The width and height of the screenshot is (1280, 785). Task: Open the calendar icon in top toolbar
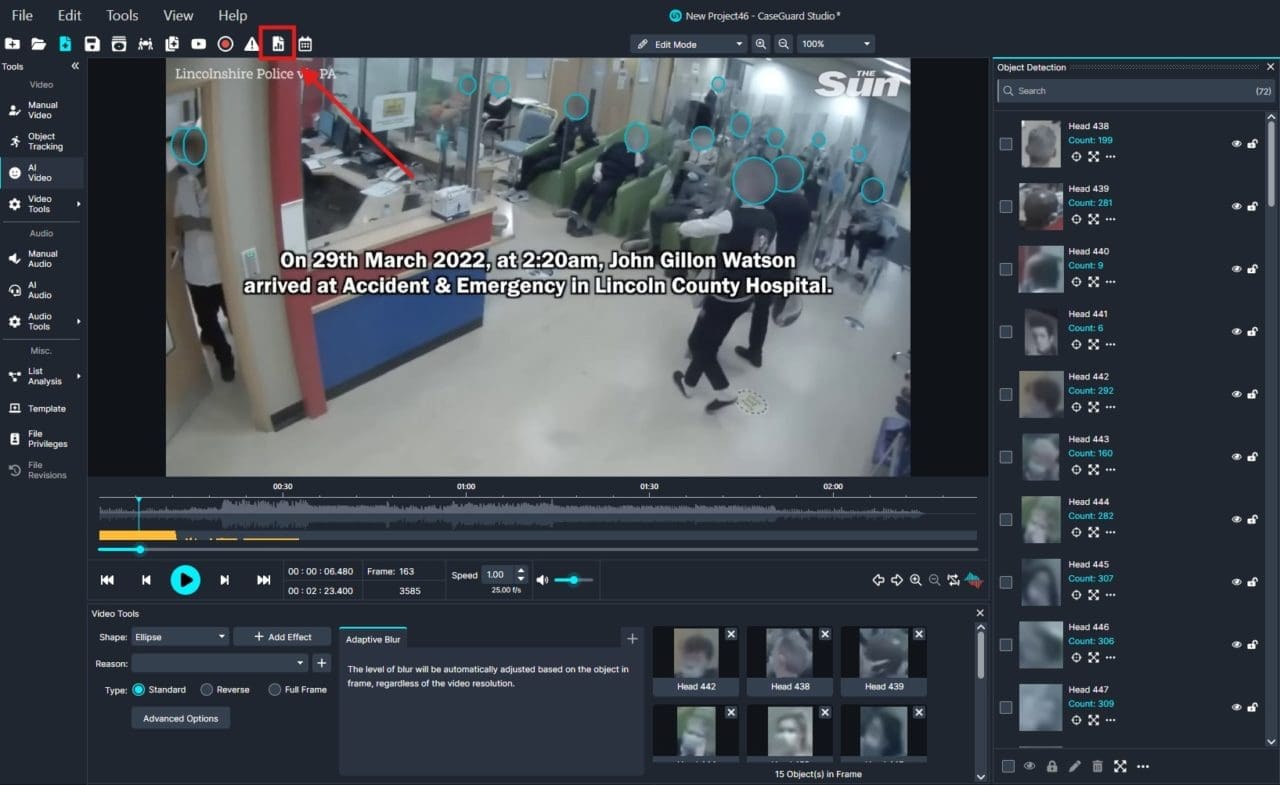pyautogui.click(x=305, y=44)
